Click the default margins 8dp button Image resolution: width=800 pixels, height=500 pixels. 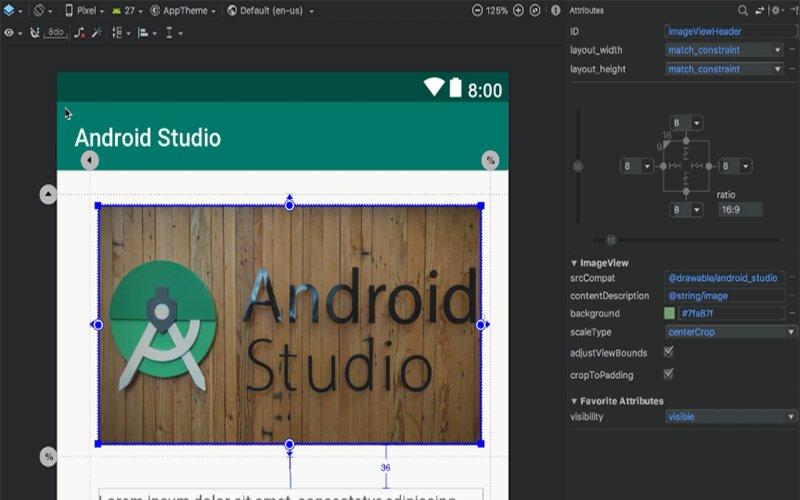[56, 33]
